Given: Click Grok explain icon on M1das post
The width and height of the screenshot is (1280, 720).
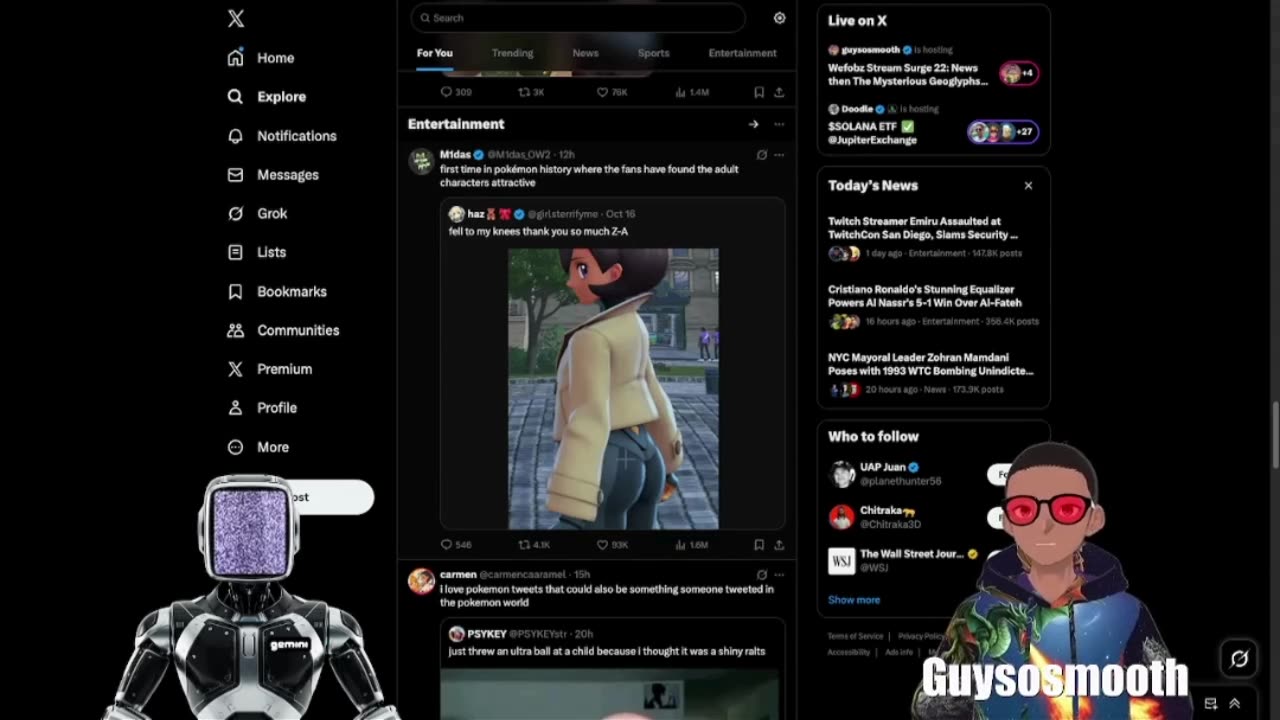Looking at the screenshot, I should click(x=762, y=155).
